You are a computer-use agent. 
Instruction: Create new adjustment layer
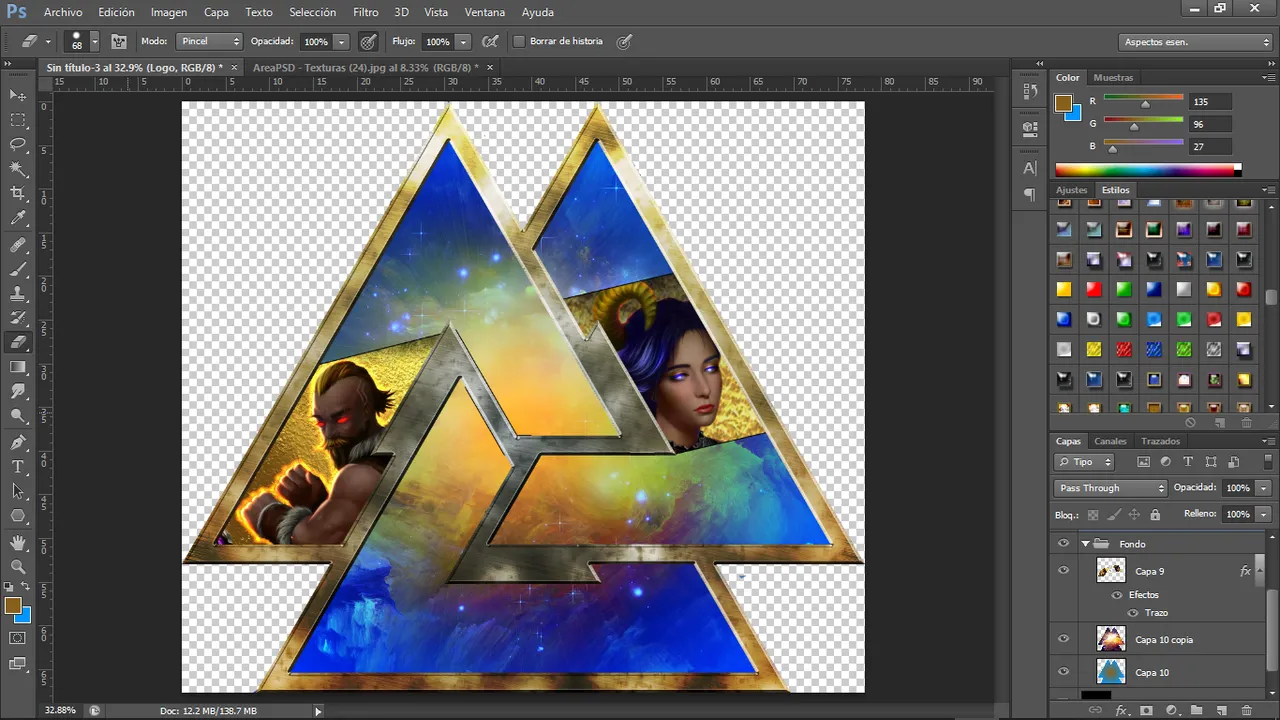1171,710
